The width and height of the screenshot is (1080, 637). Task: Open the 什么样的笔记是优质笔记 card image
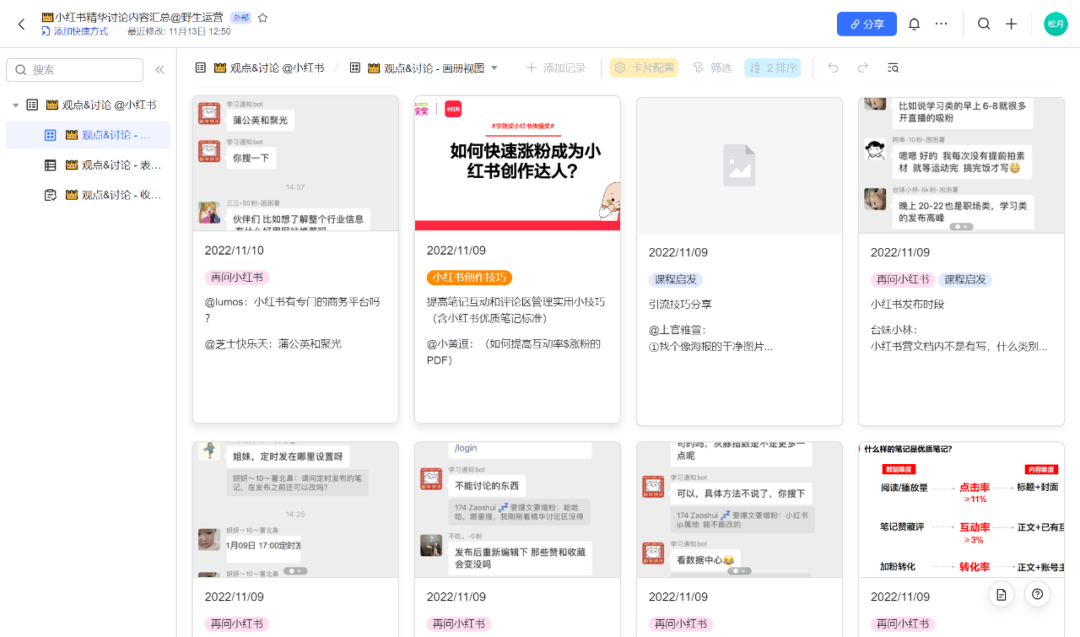(961, 510)
